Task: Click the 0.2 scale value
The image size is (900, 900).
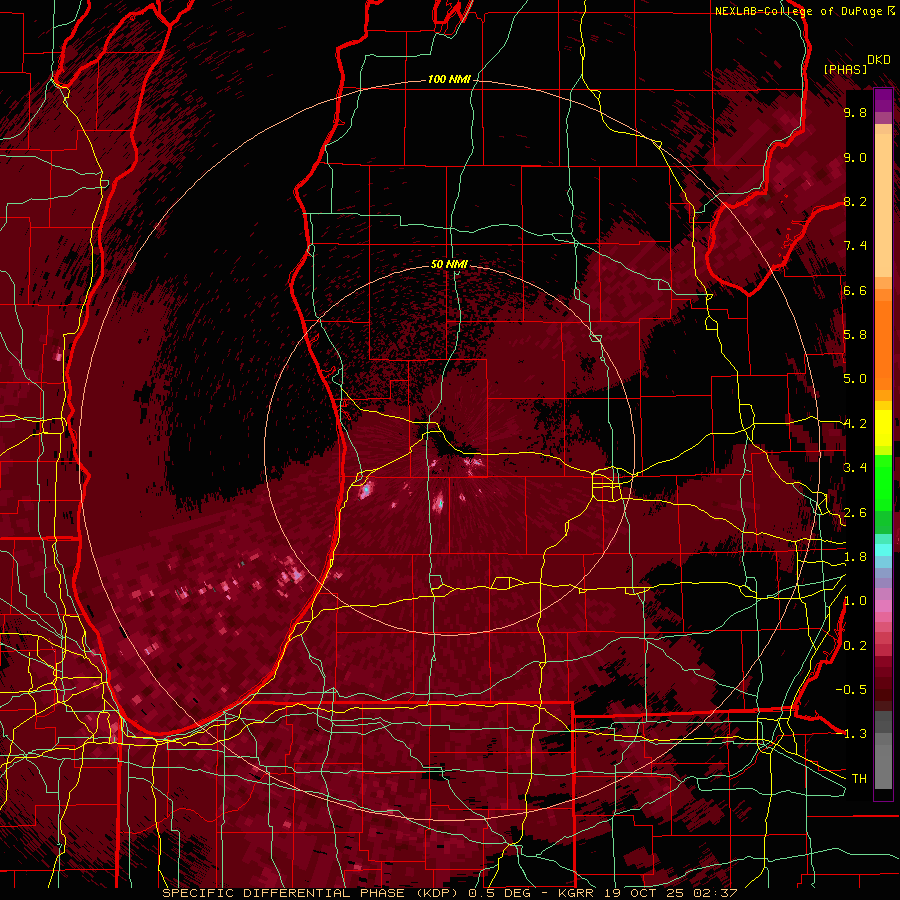Action: pyautogui.click(x=855, y=646)
